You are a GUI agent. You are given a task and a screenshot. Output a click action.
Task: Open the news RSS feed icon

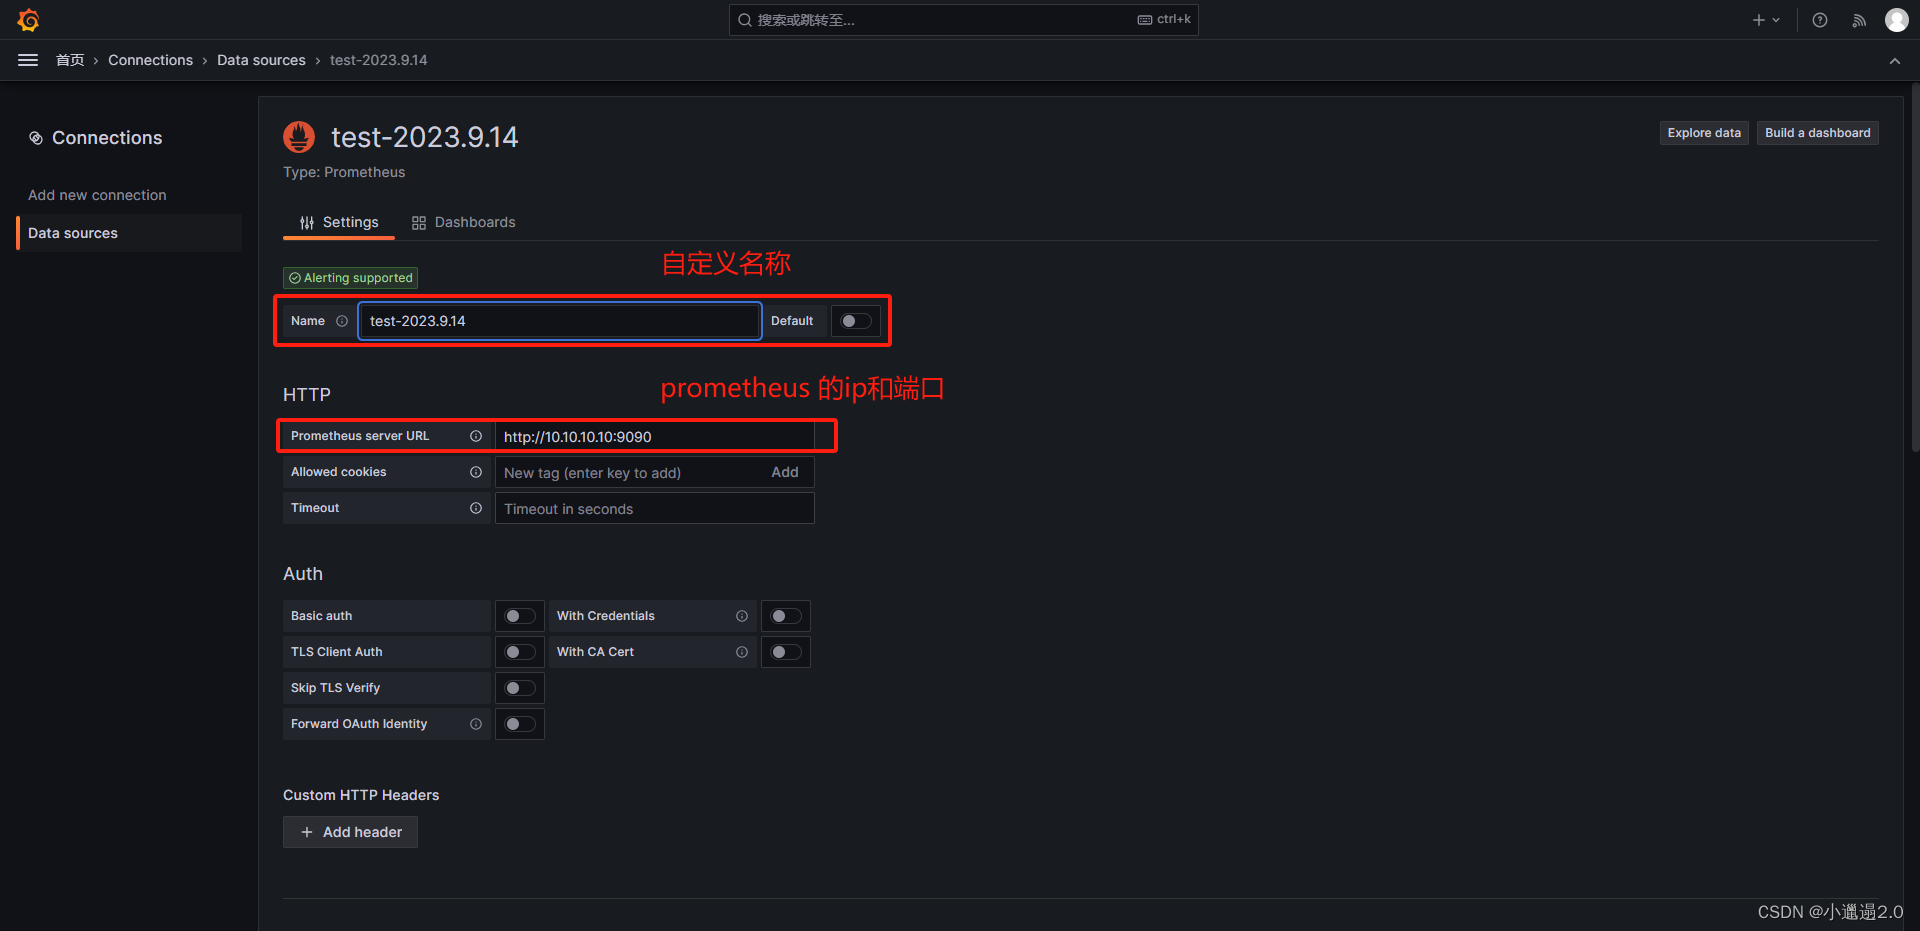[1859, 20]
